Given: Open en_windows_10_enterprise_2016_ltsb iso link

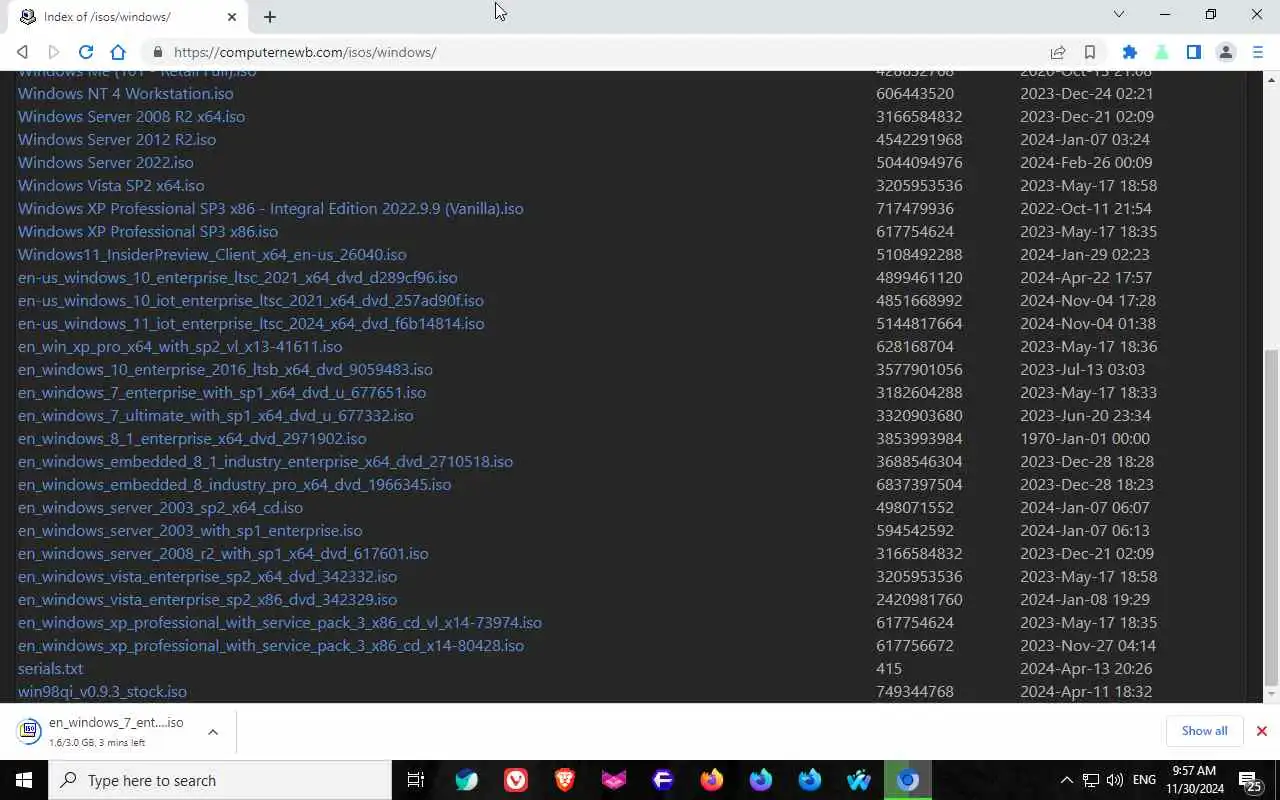Looking at the screenshot, I should [225, 369].
